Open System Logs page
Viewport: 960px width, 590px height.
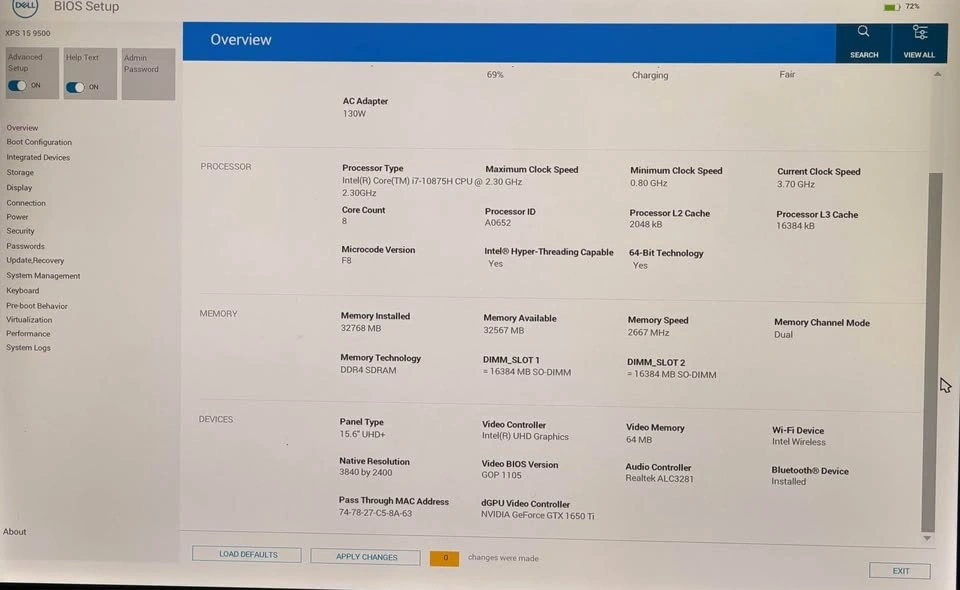[x=28, y=348]
